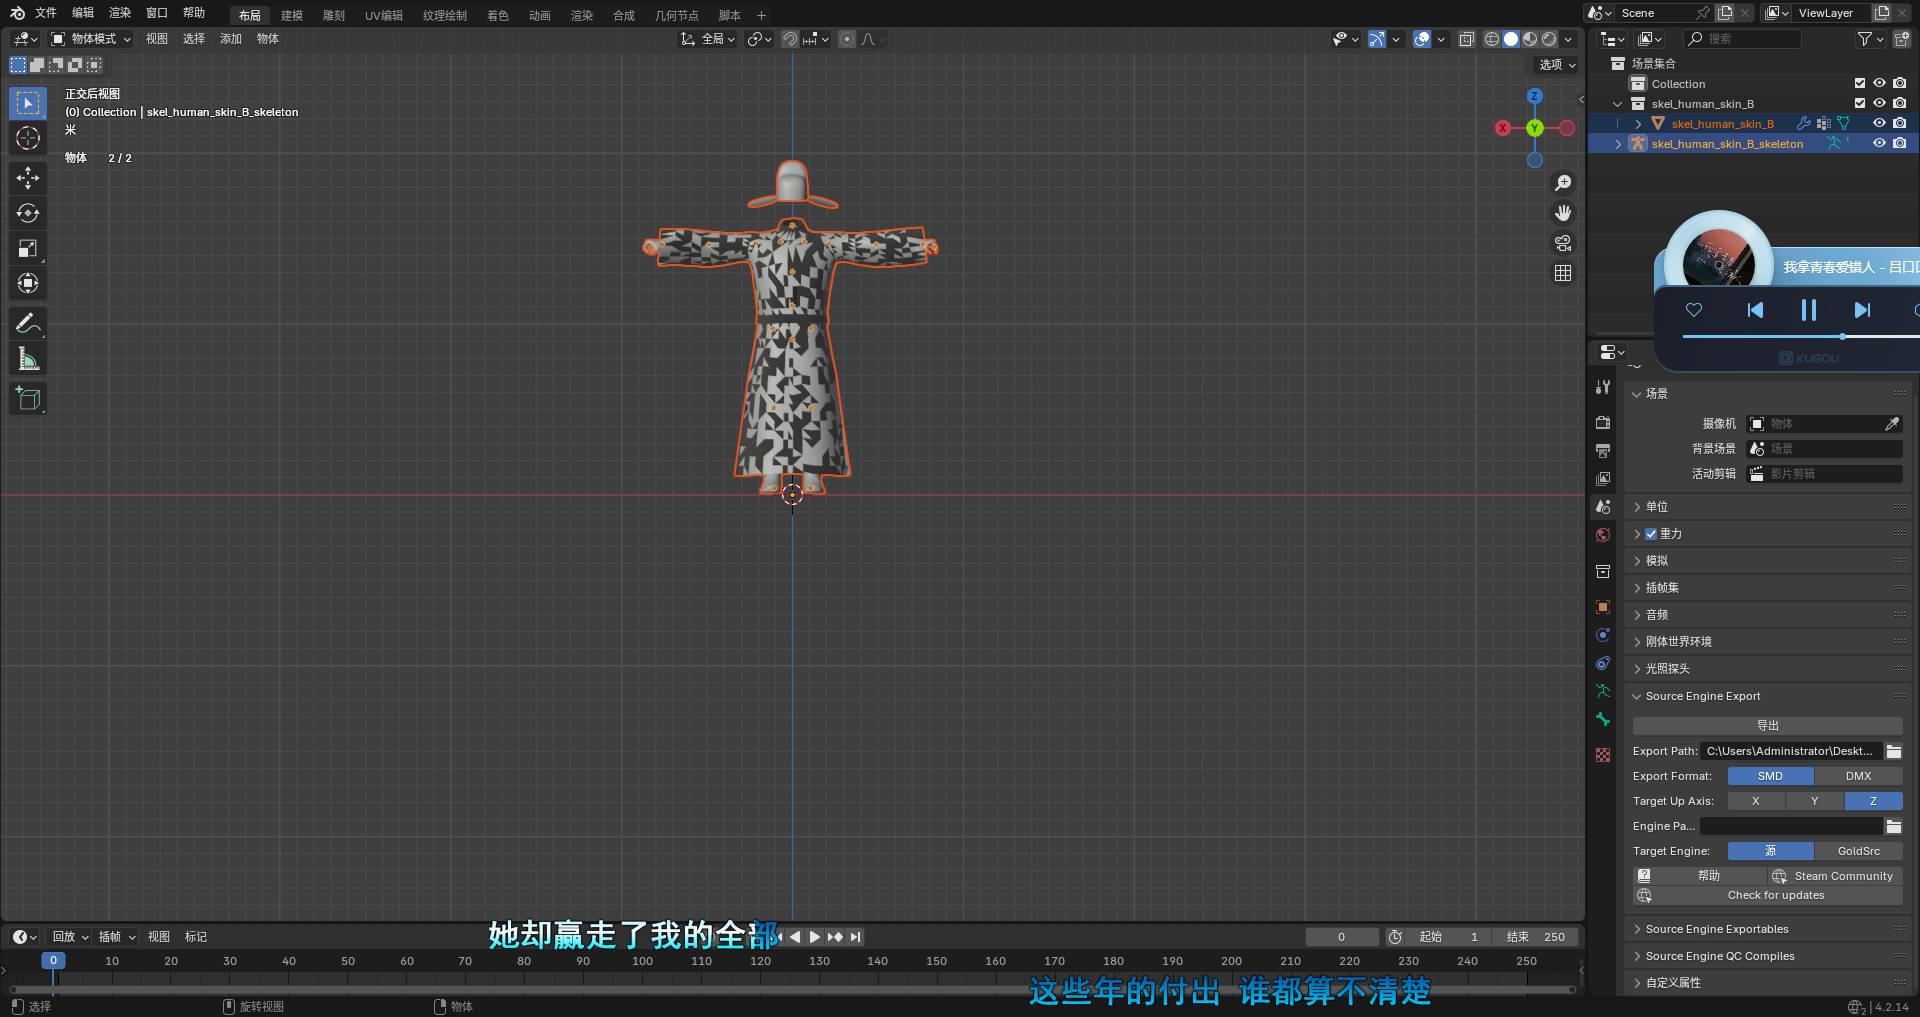The image size is (1920, 1017).
Task: Toggle the Gravity checkbox
Action: (x=1651, y=534)
